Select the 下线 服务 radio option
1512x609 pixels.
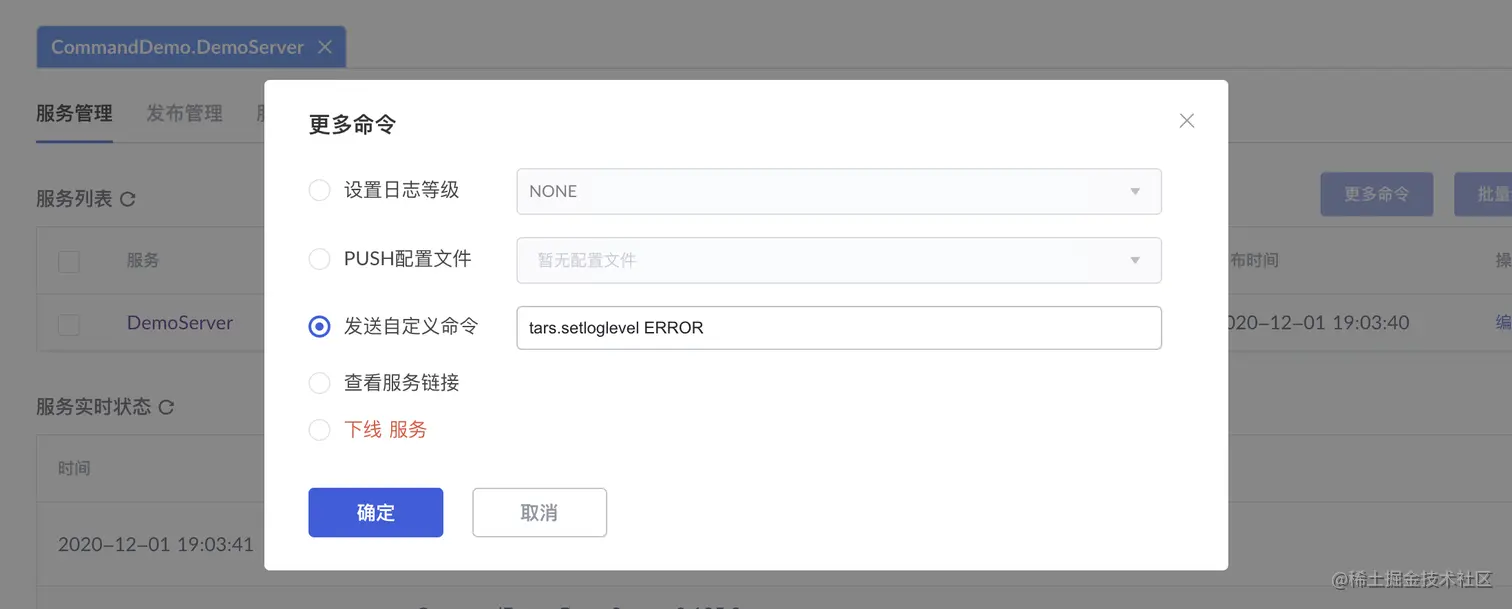click(319, 430)
